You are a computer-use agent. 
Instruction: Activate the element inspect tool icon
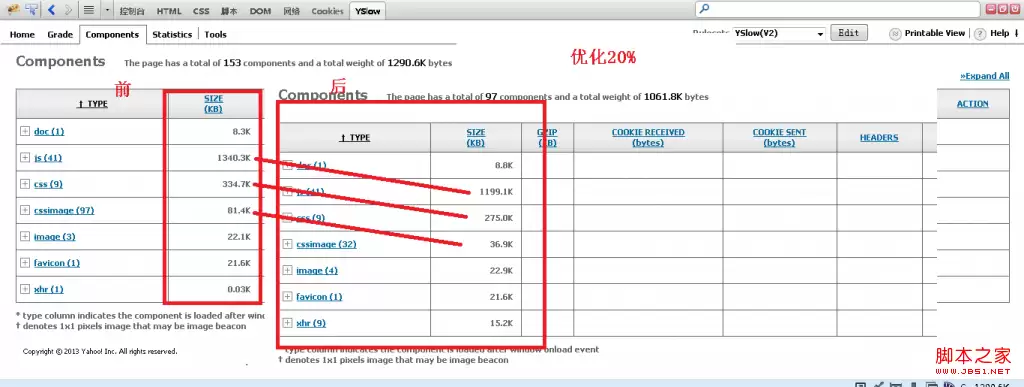32,10
